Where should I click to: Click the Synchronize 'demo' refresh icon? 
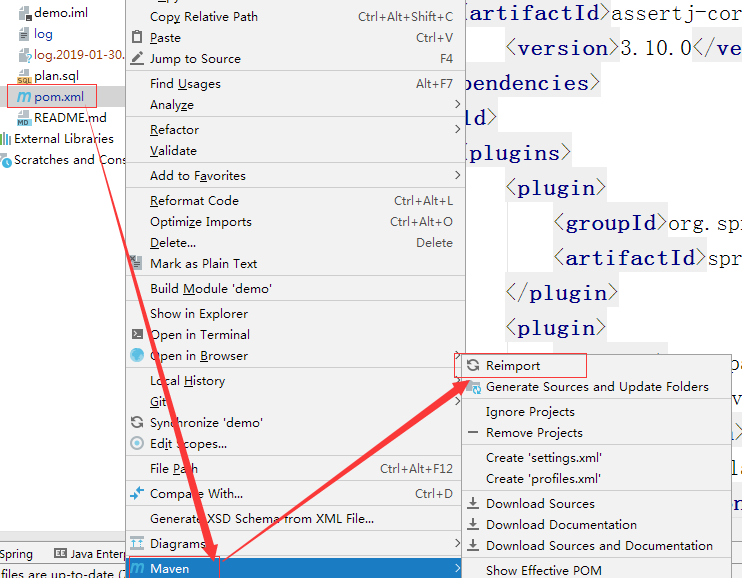(x=137, y=422)
